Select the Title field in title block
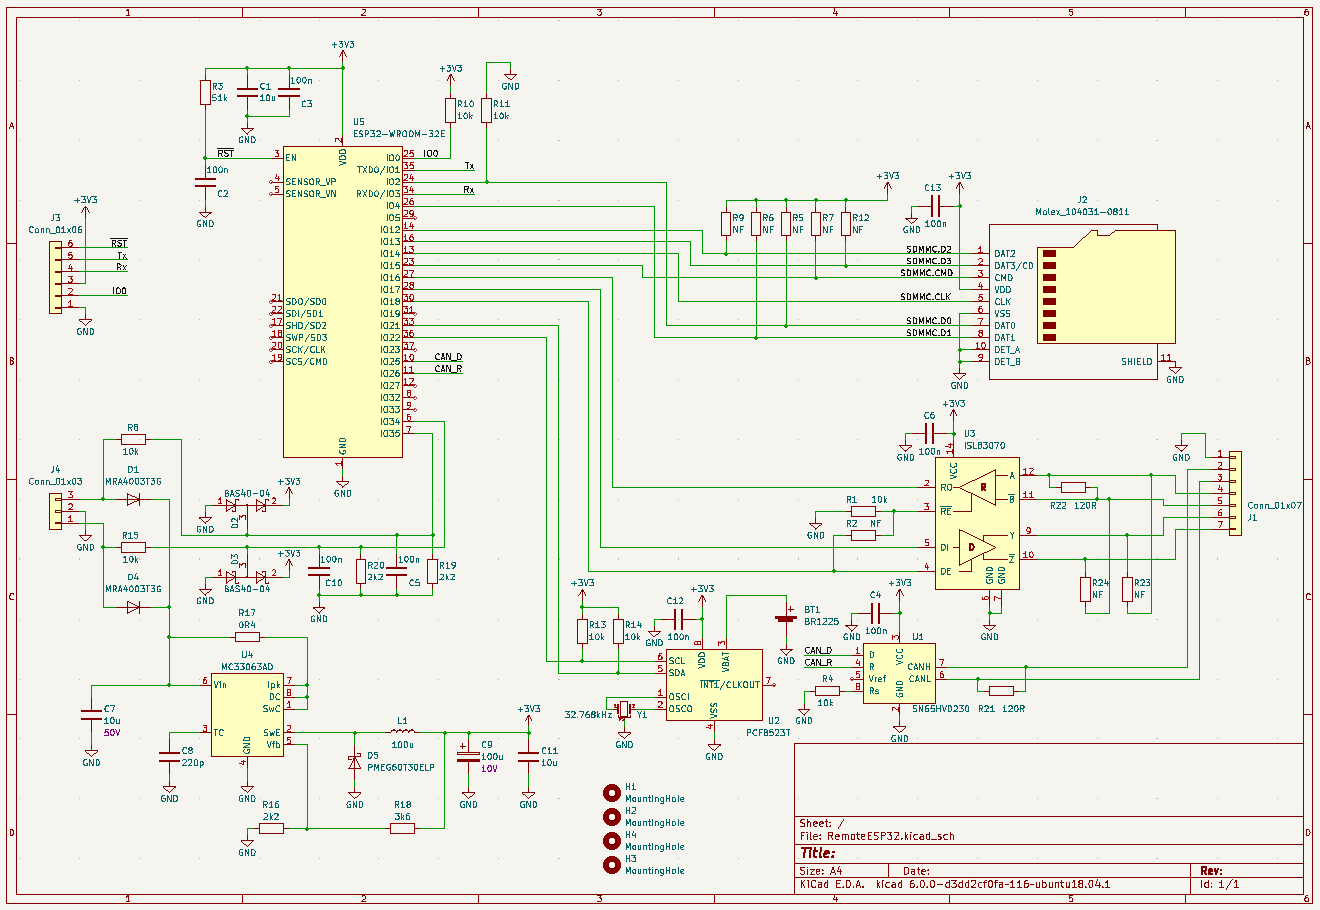Viewport: 1320px width, 910px height. point(817,853)
